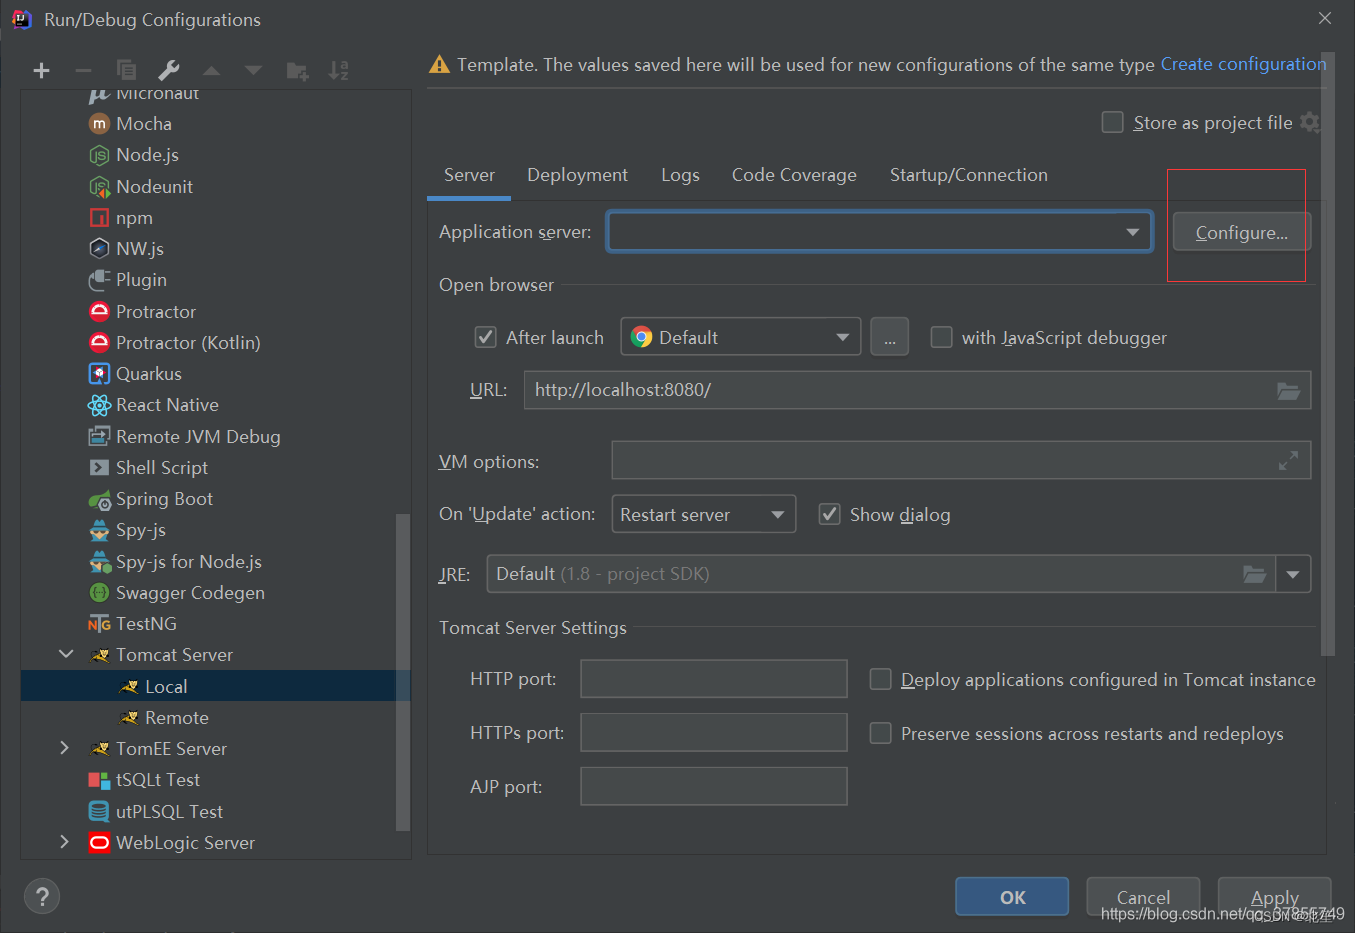Uncheck the After launch checkbox
The image size is (1355, 933).
coord(485,337)
